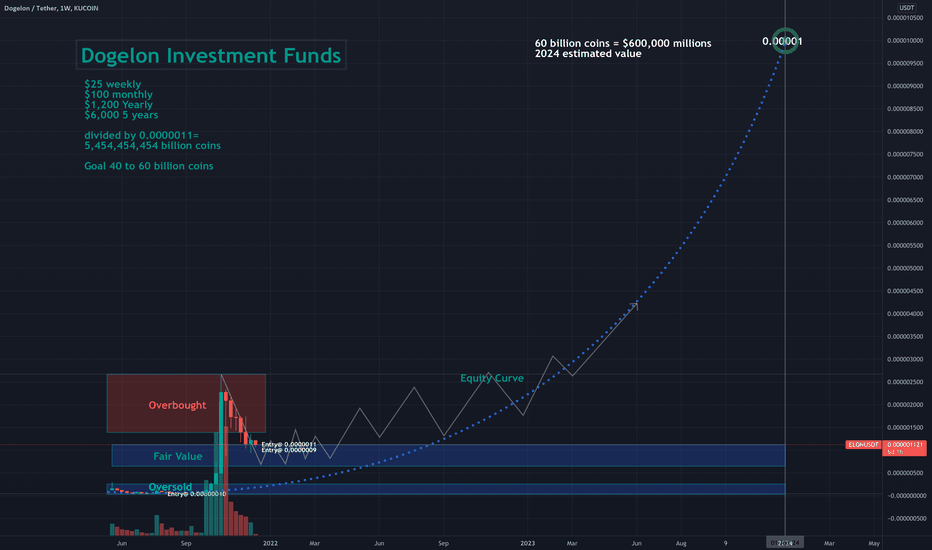Select the 2024 estimated value text
The height and width of the screenshot is (550, 932).
point(588,54)
